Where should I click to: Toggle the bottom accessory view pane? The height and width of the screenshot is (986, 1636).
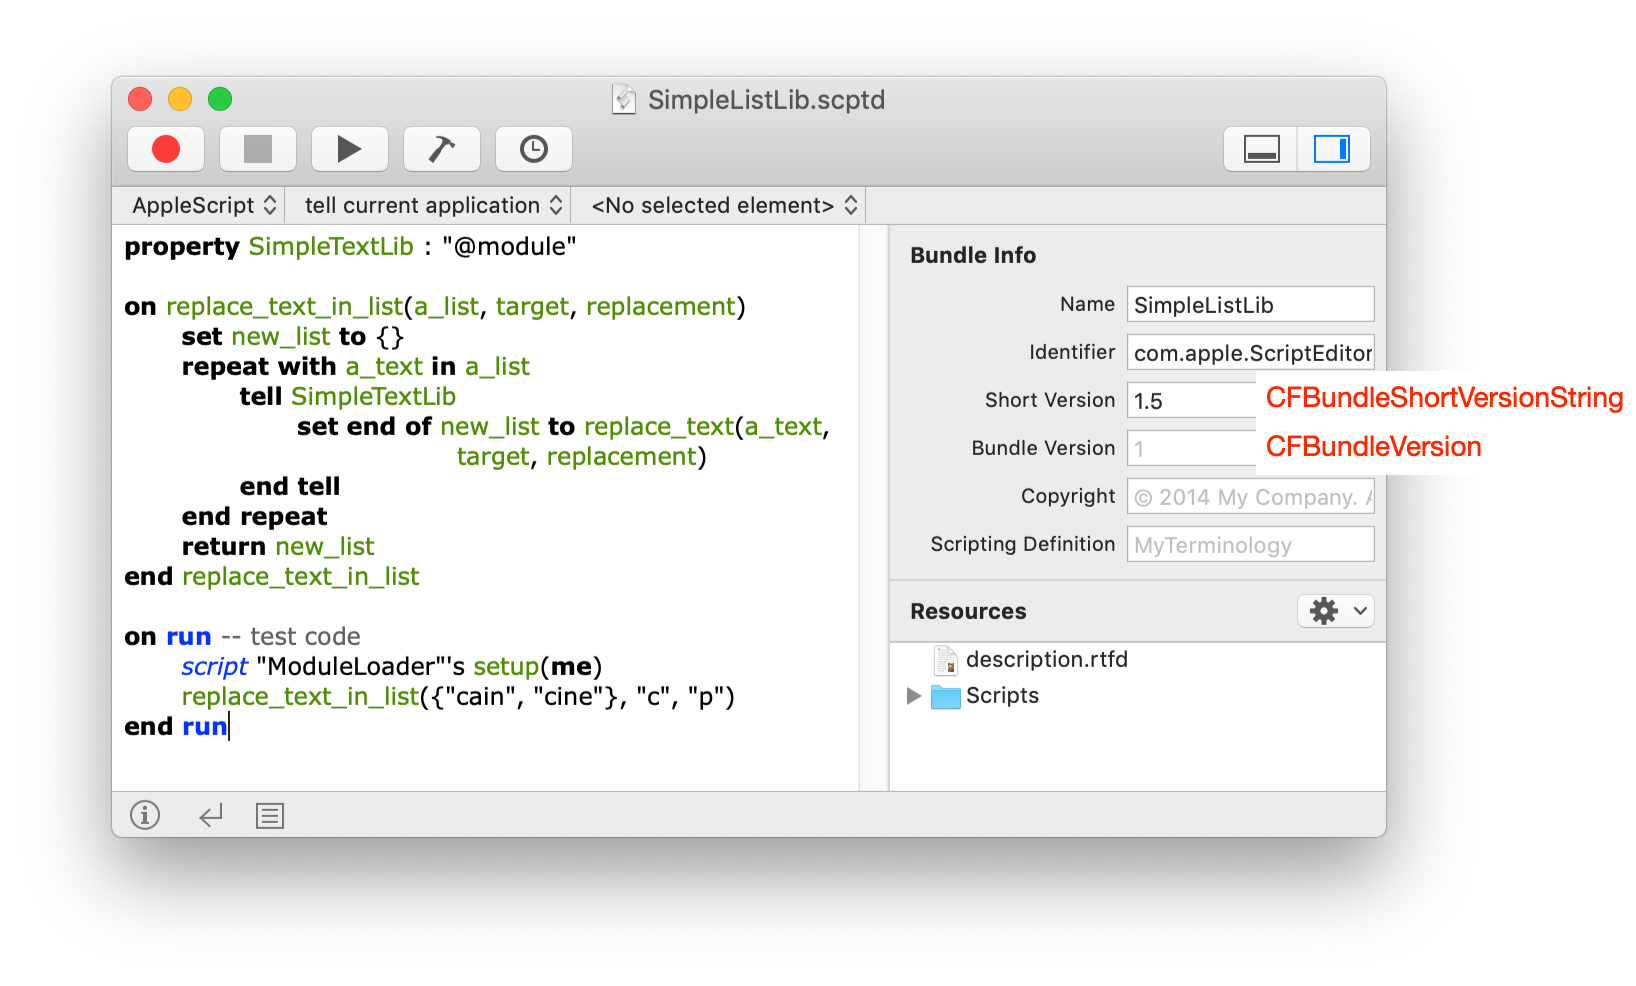[1261, 149]
